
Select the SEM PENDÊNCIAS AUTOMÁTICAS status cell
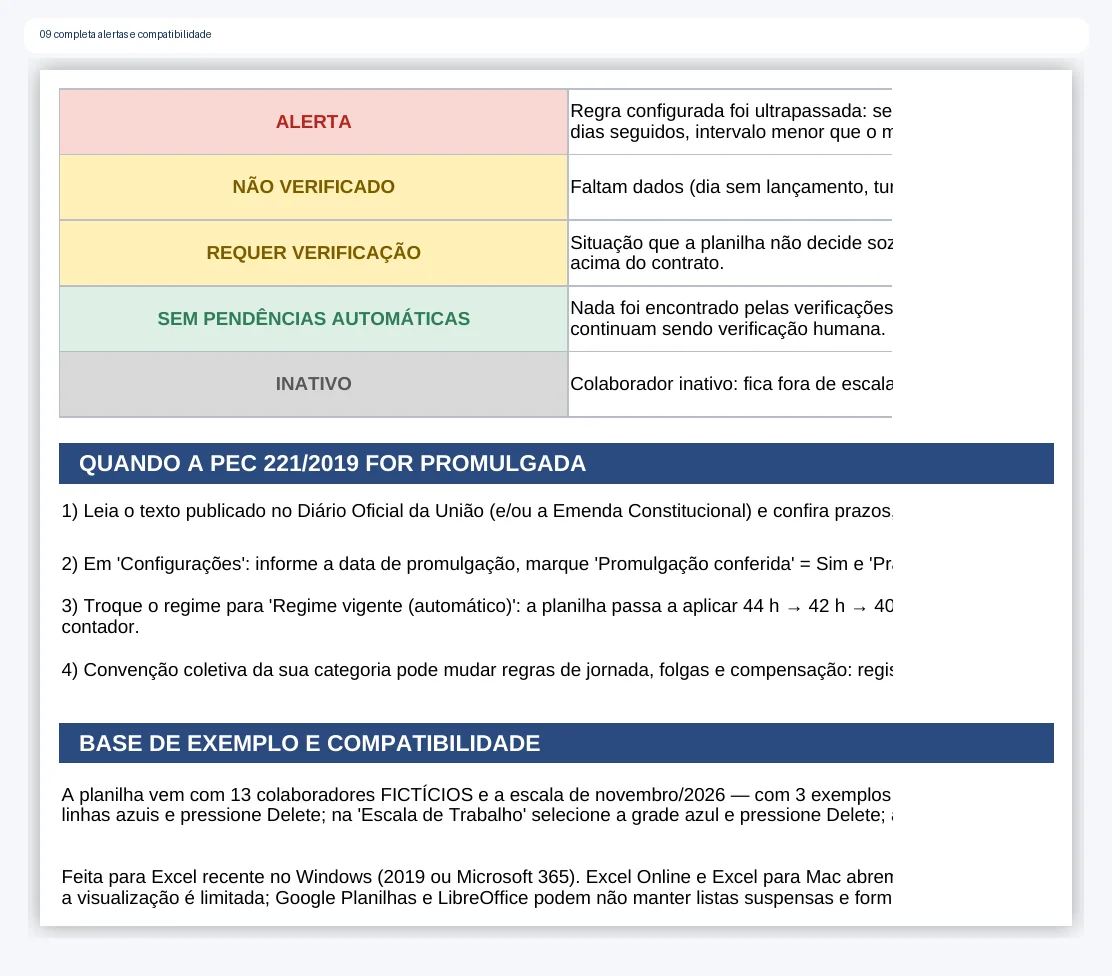(x=313, y=319)
